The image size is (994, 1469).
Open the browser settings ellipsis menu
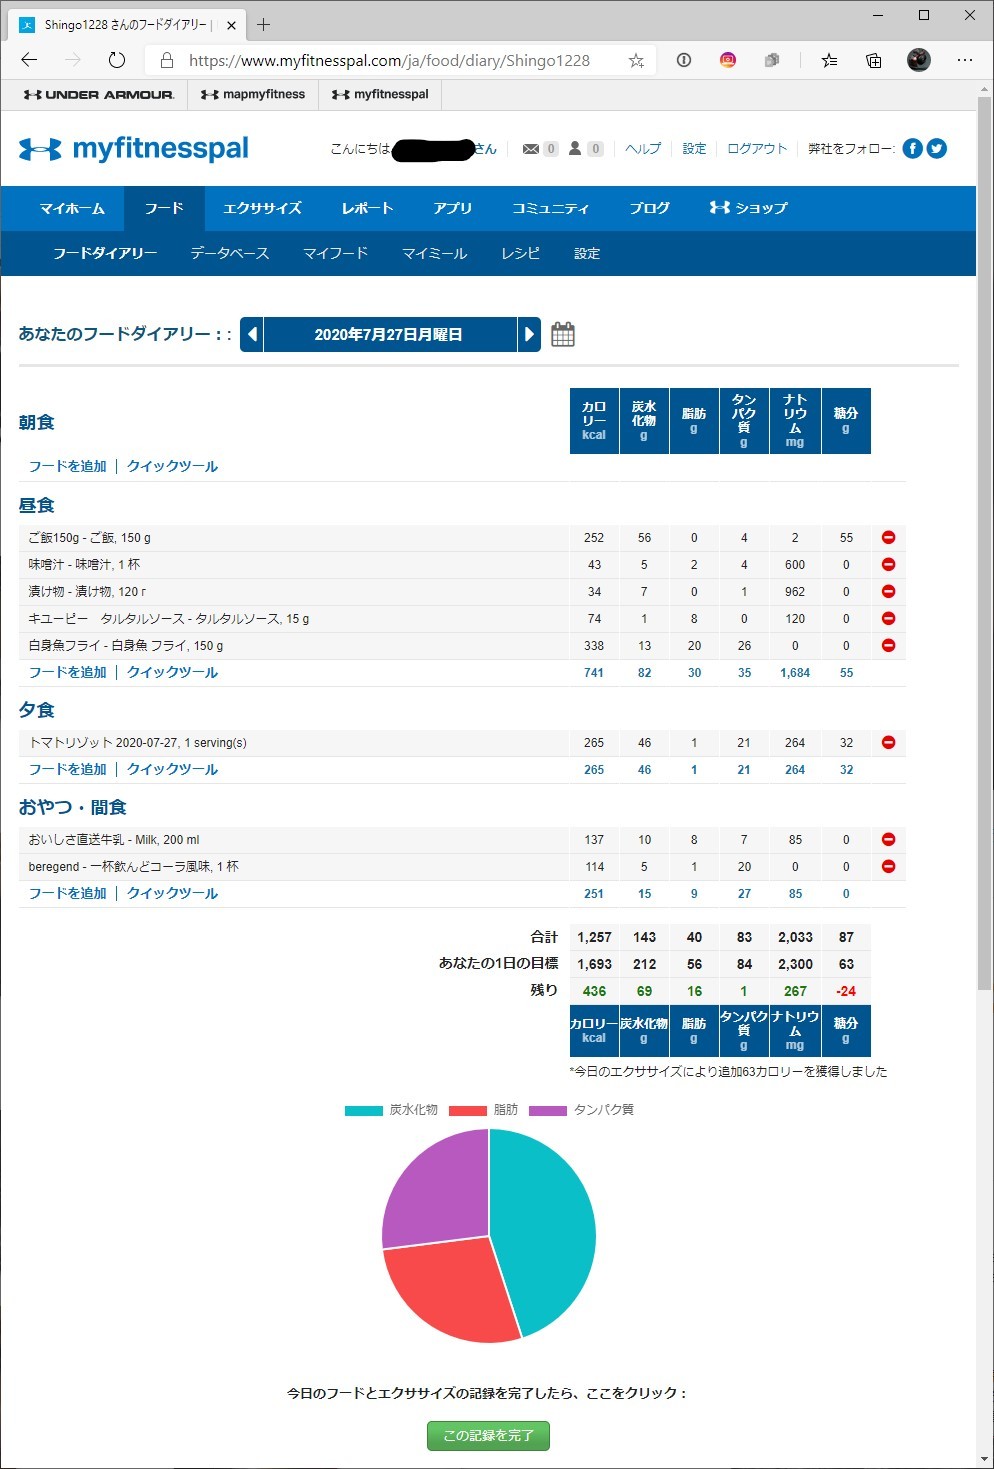[964, 60]
